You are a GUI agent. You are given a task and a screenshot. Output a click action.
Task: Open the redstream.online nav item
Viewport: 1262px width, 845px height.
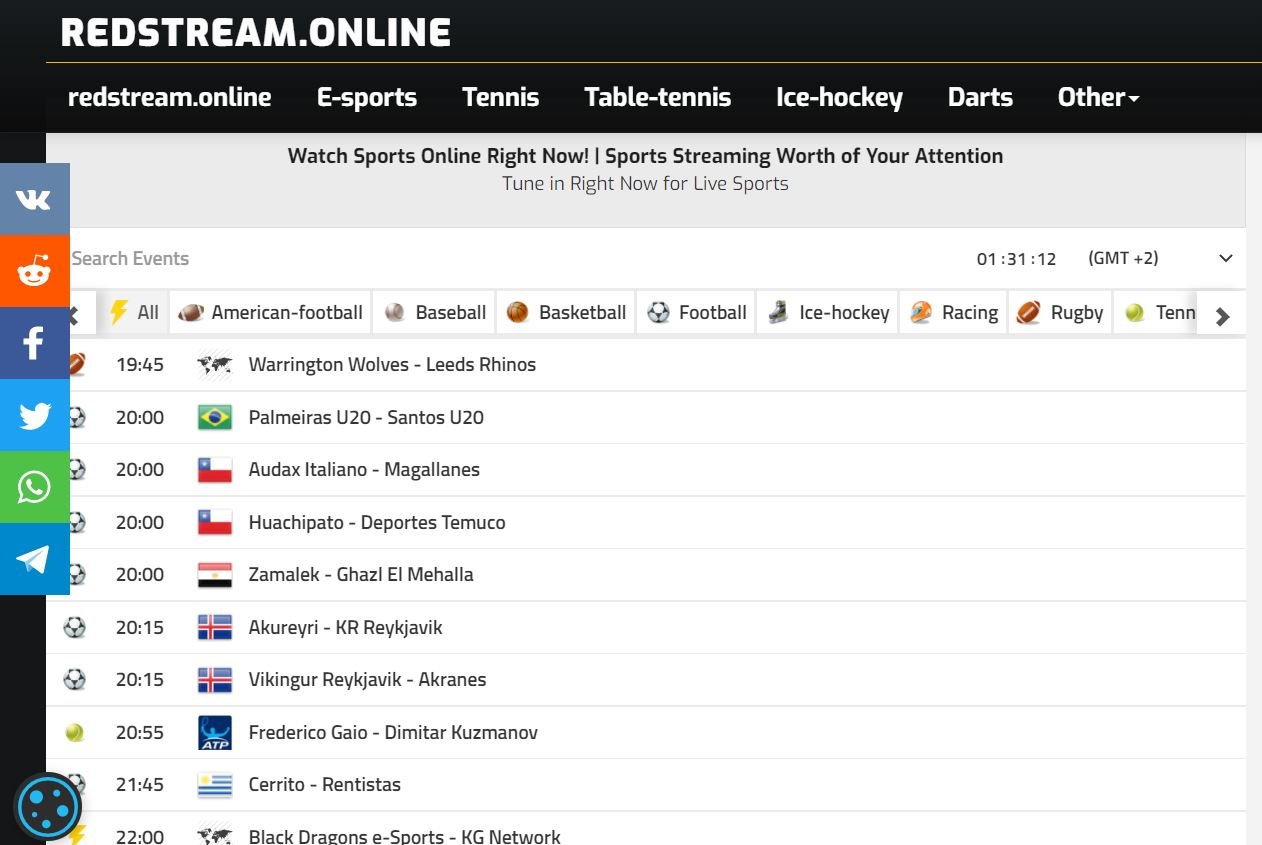[x=170, y=97]
